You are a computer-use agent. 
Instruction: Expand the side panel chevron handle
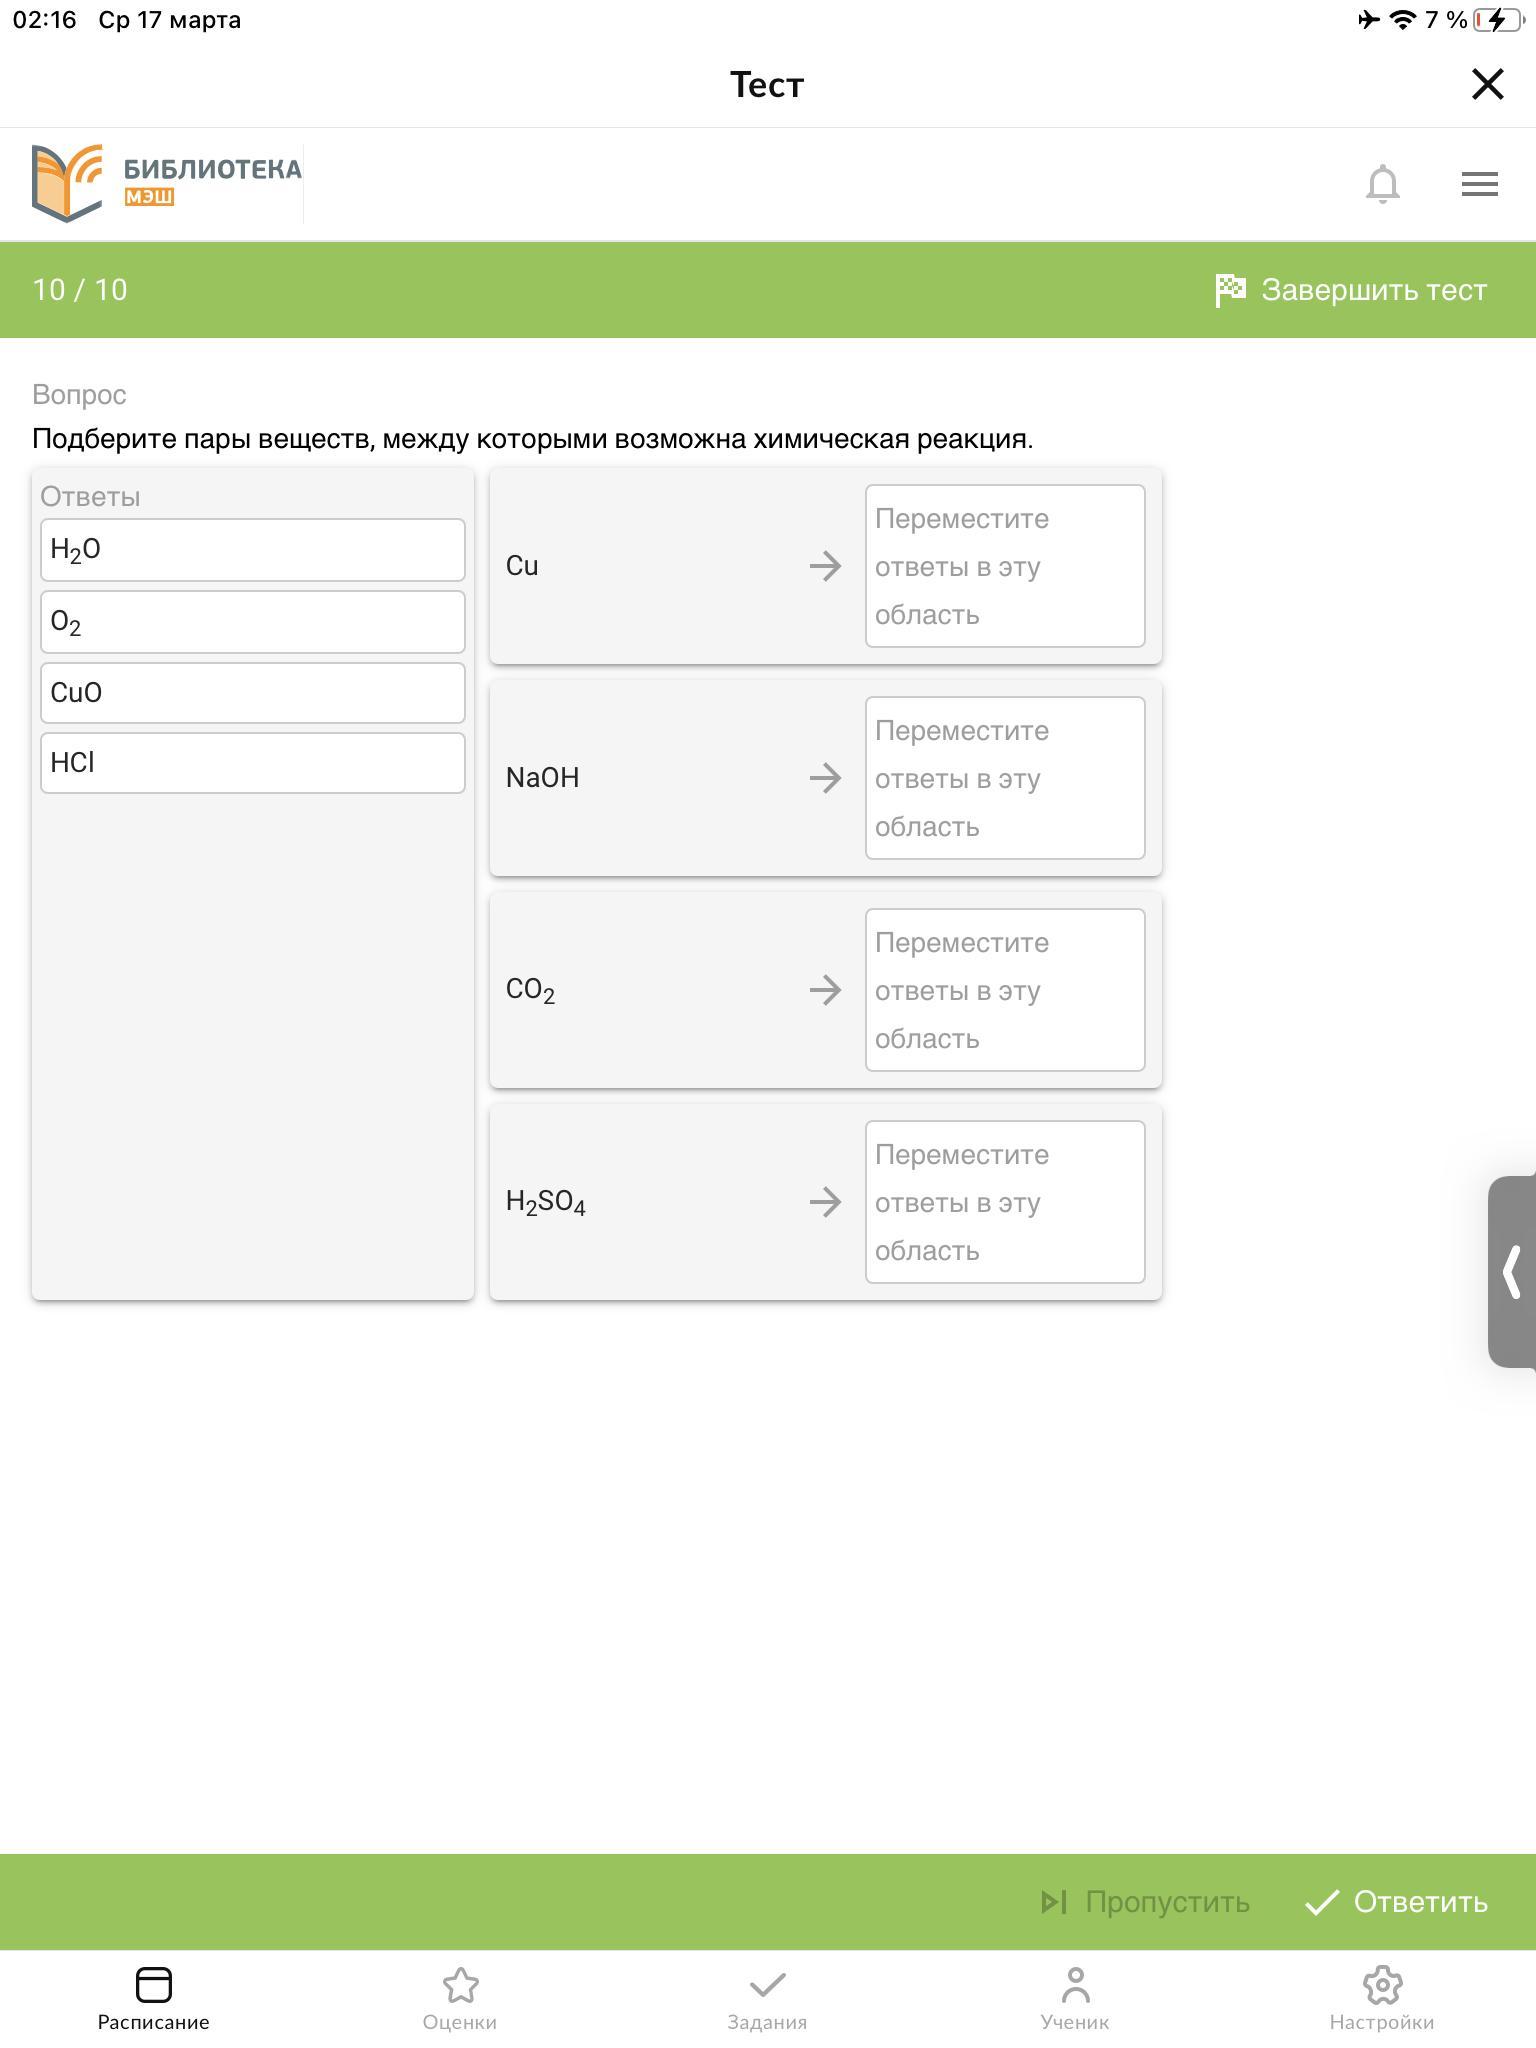tap(1512, 1271)
